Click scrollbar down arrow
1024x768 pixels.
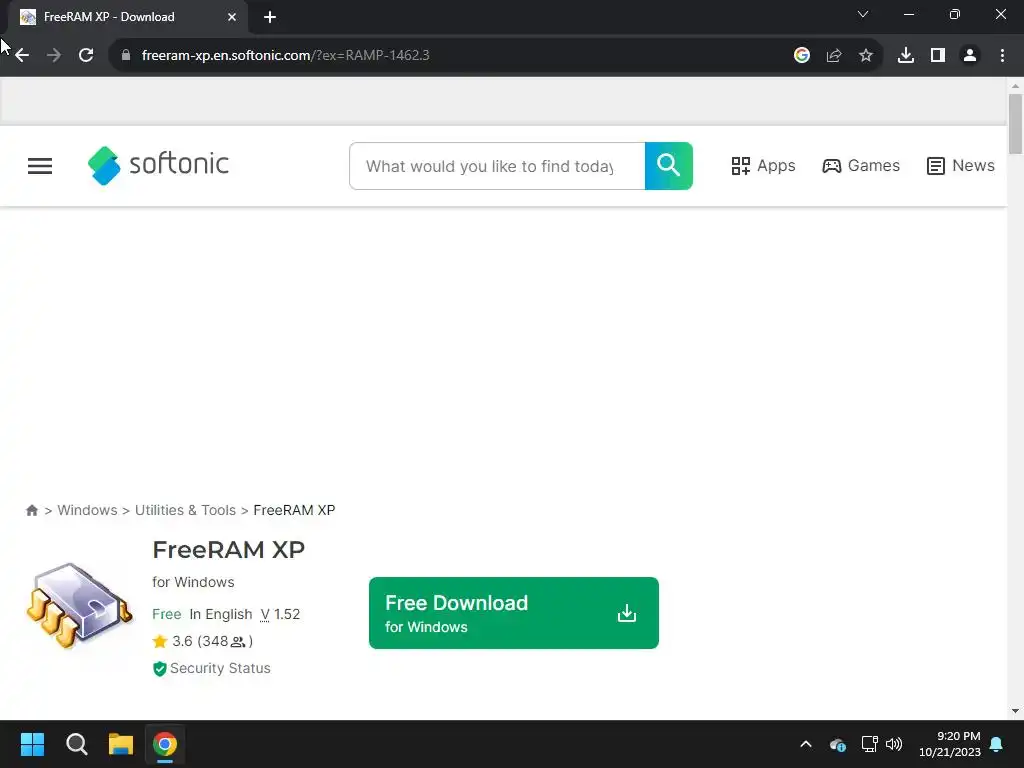[x=1015, y=712]
